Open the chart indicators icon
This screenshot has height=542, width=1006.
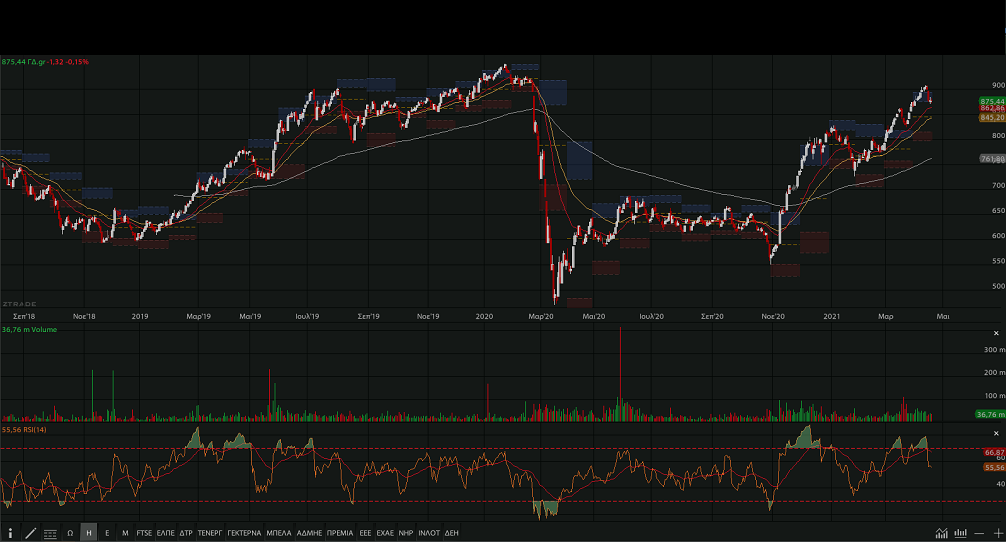942,533
